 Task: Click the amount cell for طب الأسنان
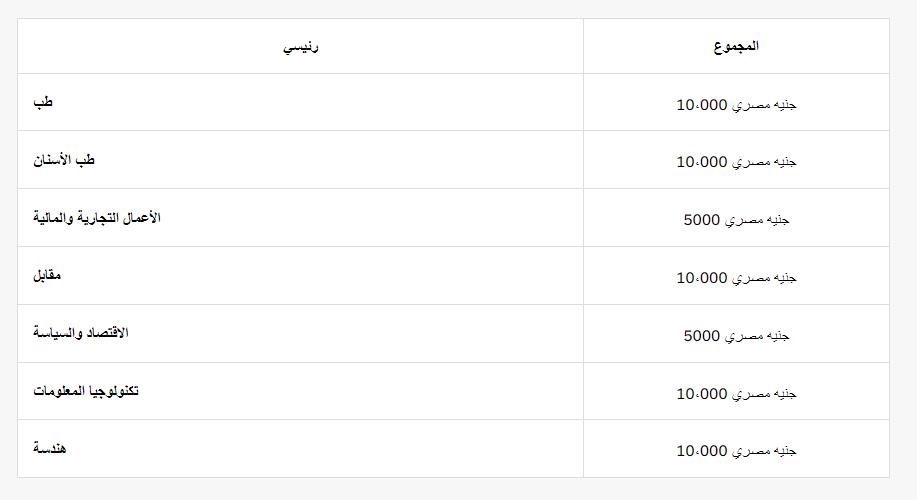click(736, 161)
